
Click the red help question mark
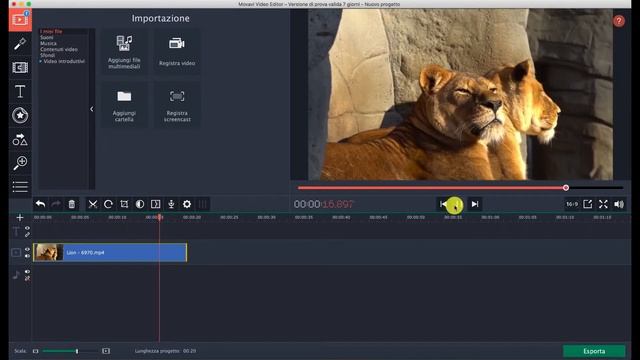tap(619, 21)
